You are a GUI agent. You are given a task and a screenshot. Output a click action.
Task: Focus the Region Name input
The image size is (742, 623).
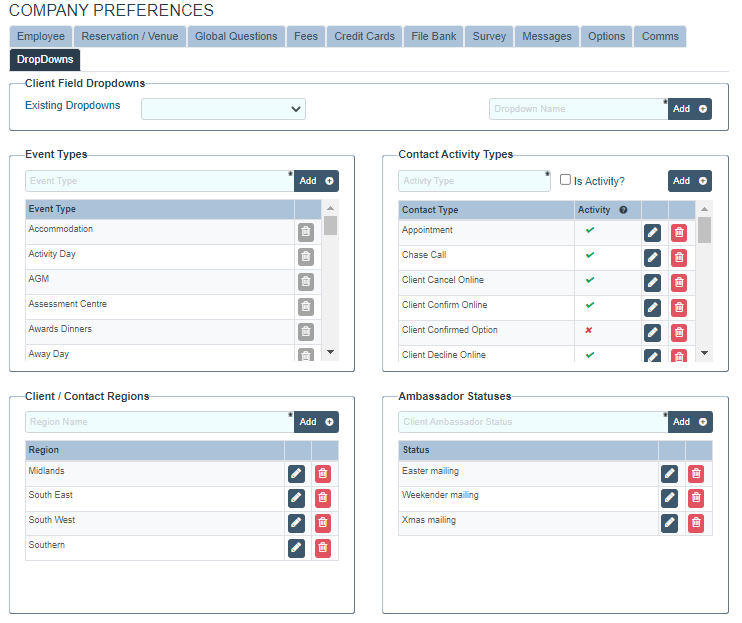click(x=159, y=421)
